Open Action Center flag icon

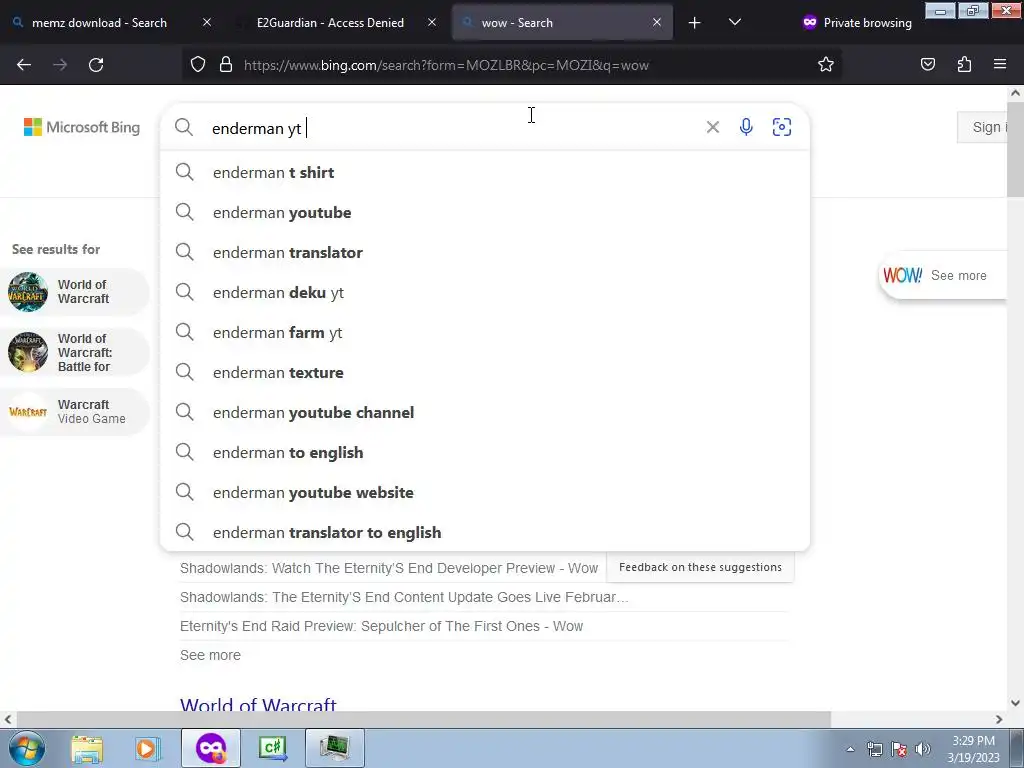pos(899,749)
